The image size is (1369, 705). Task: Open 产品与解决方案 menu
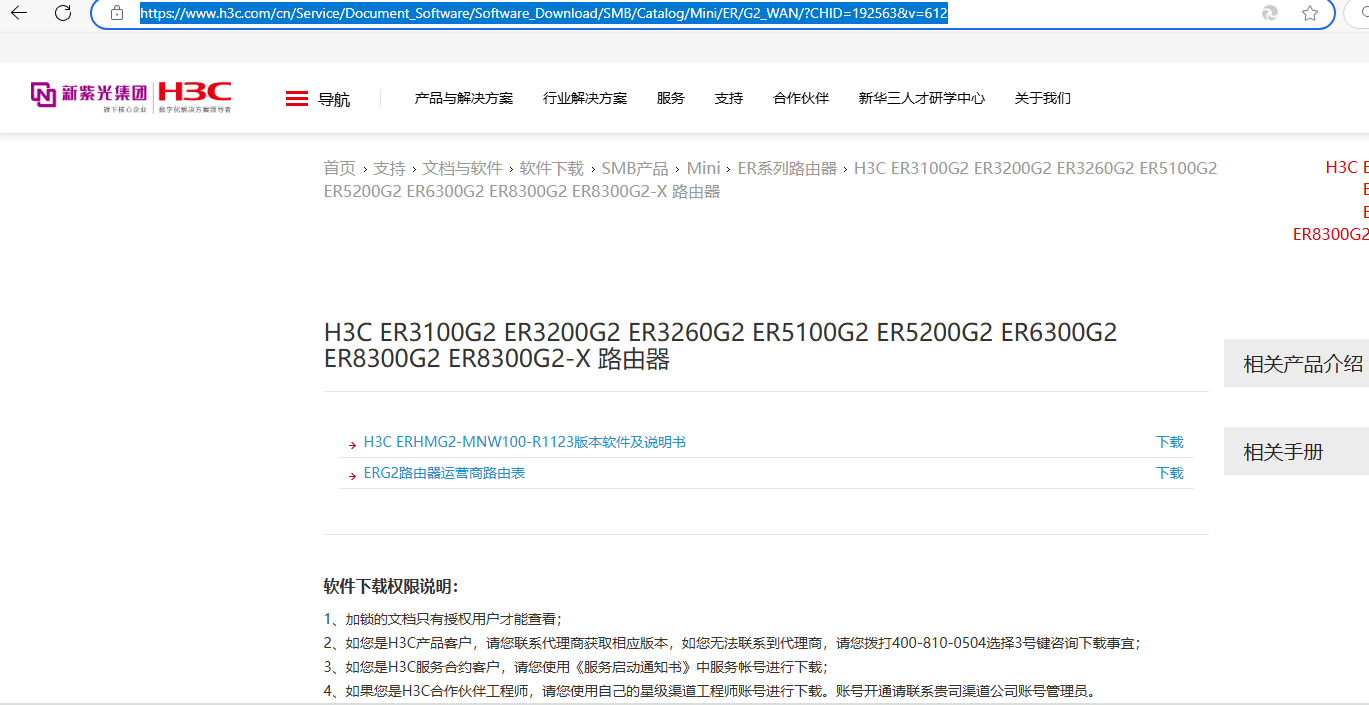pyautogui.click(x=464, y=98)
